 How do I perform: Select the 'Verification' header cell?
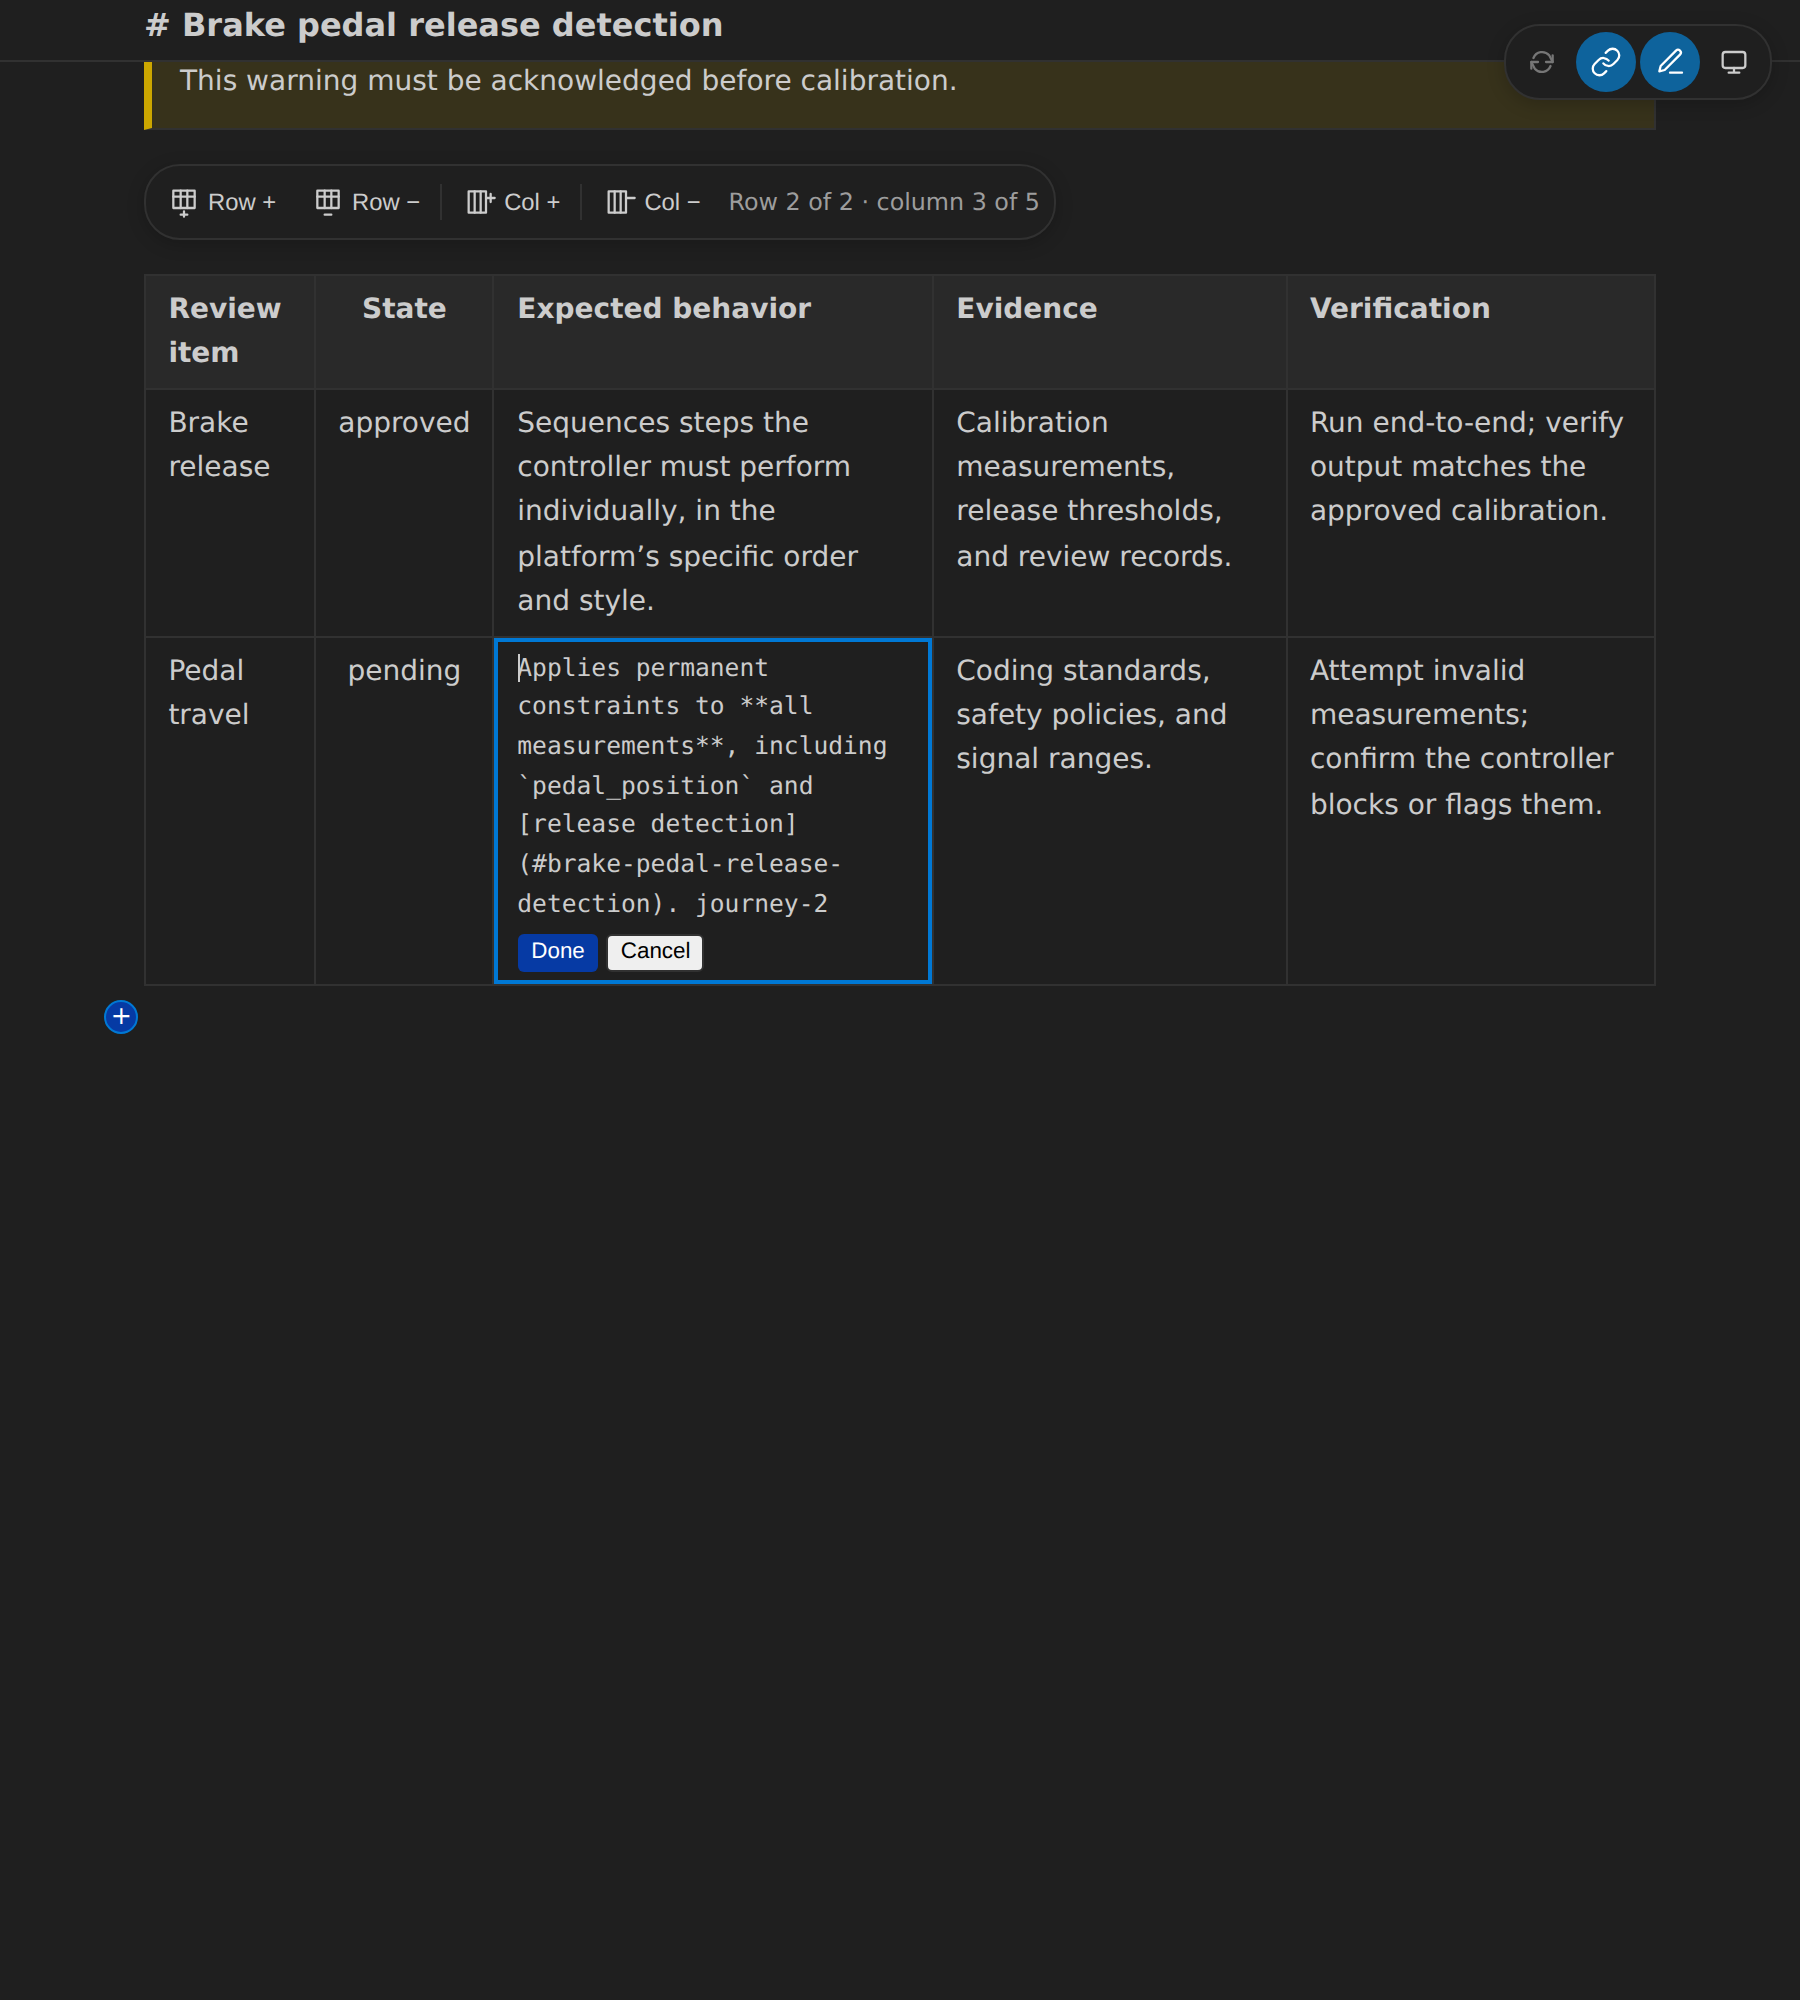[x=1471, y=332]
